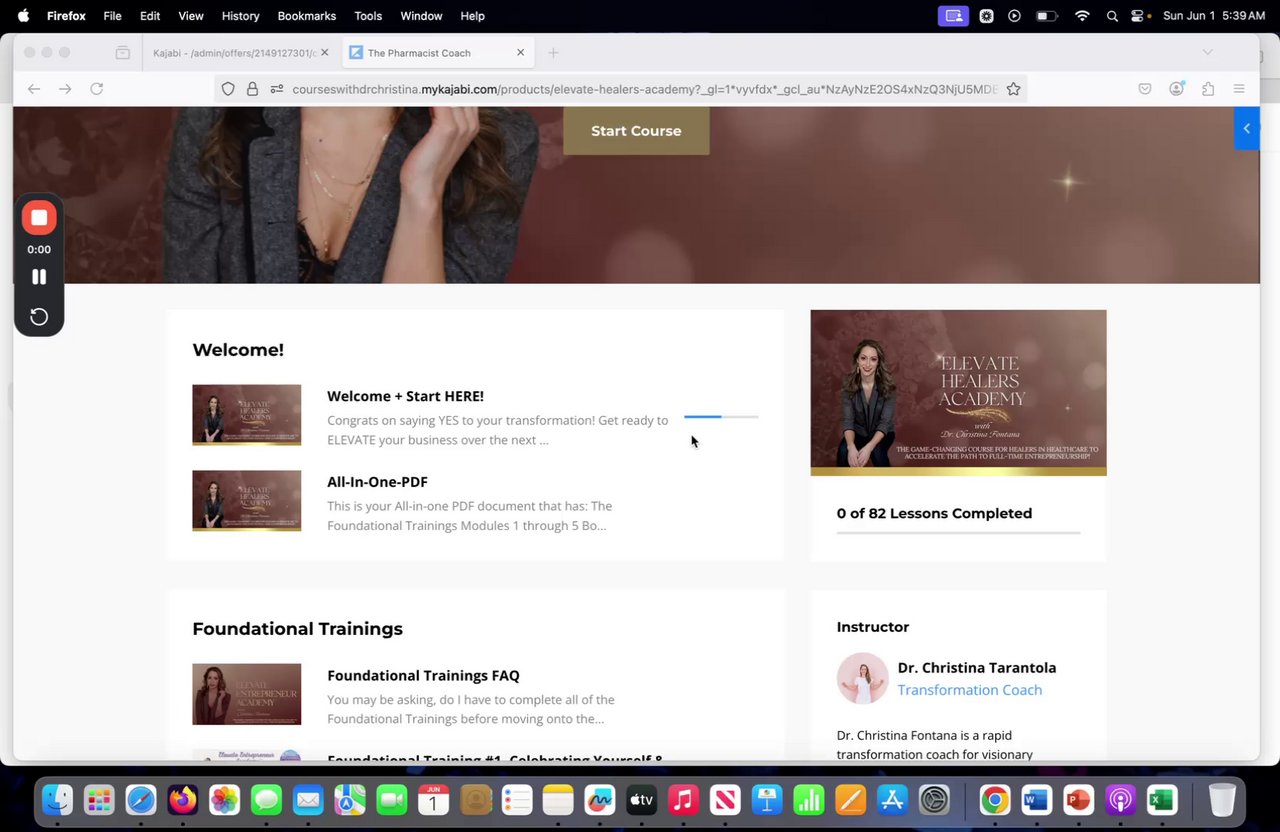The height and width of the screenshot is (832, 1280).
Task: Click Dr. Christina Tarantola instructor avatar
Action: [862, 678]
